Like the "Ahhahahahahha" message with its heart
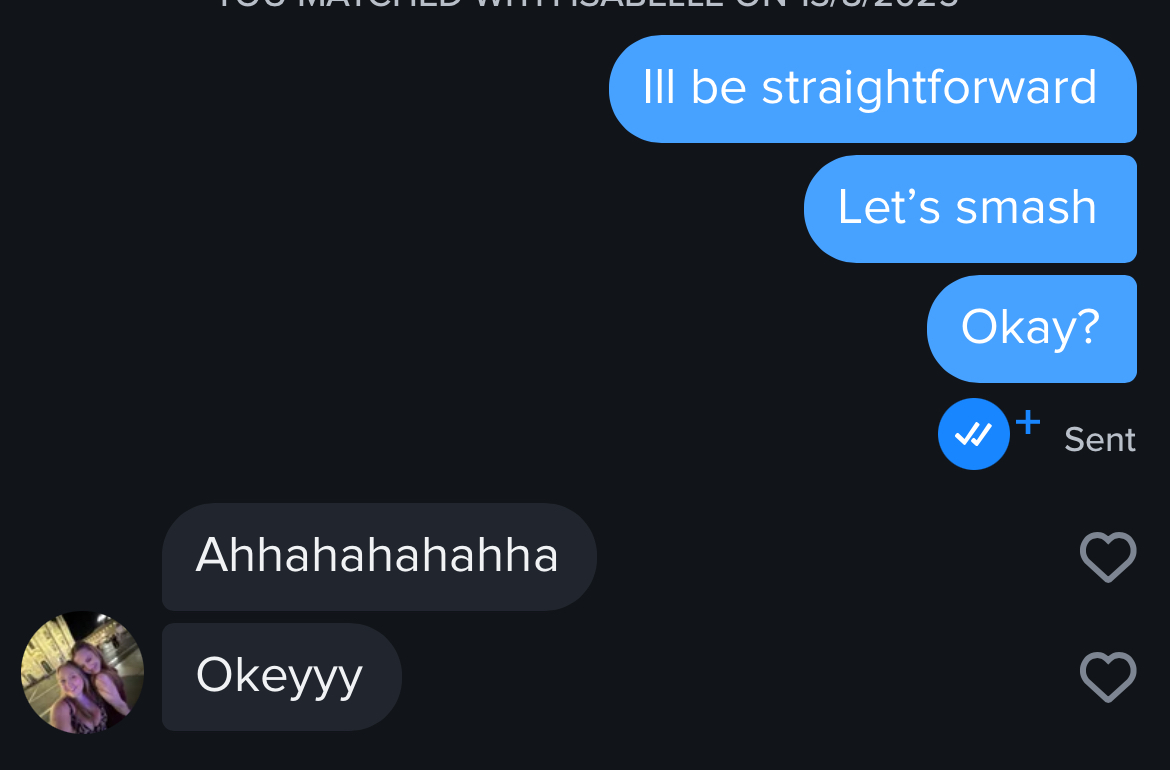The width and height of the screenshot is (1170, 770). (1108, 557)
